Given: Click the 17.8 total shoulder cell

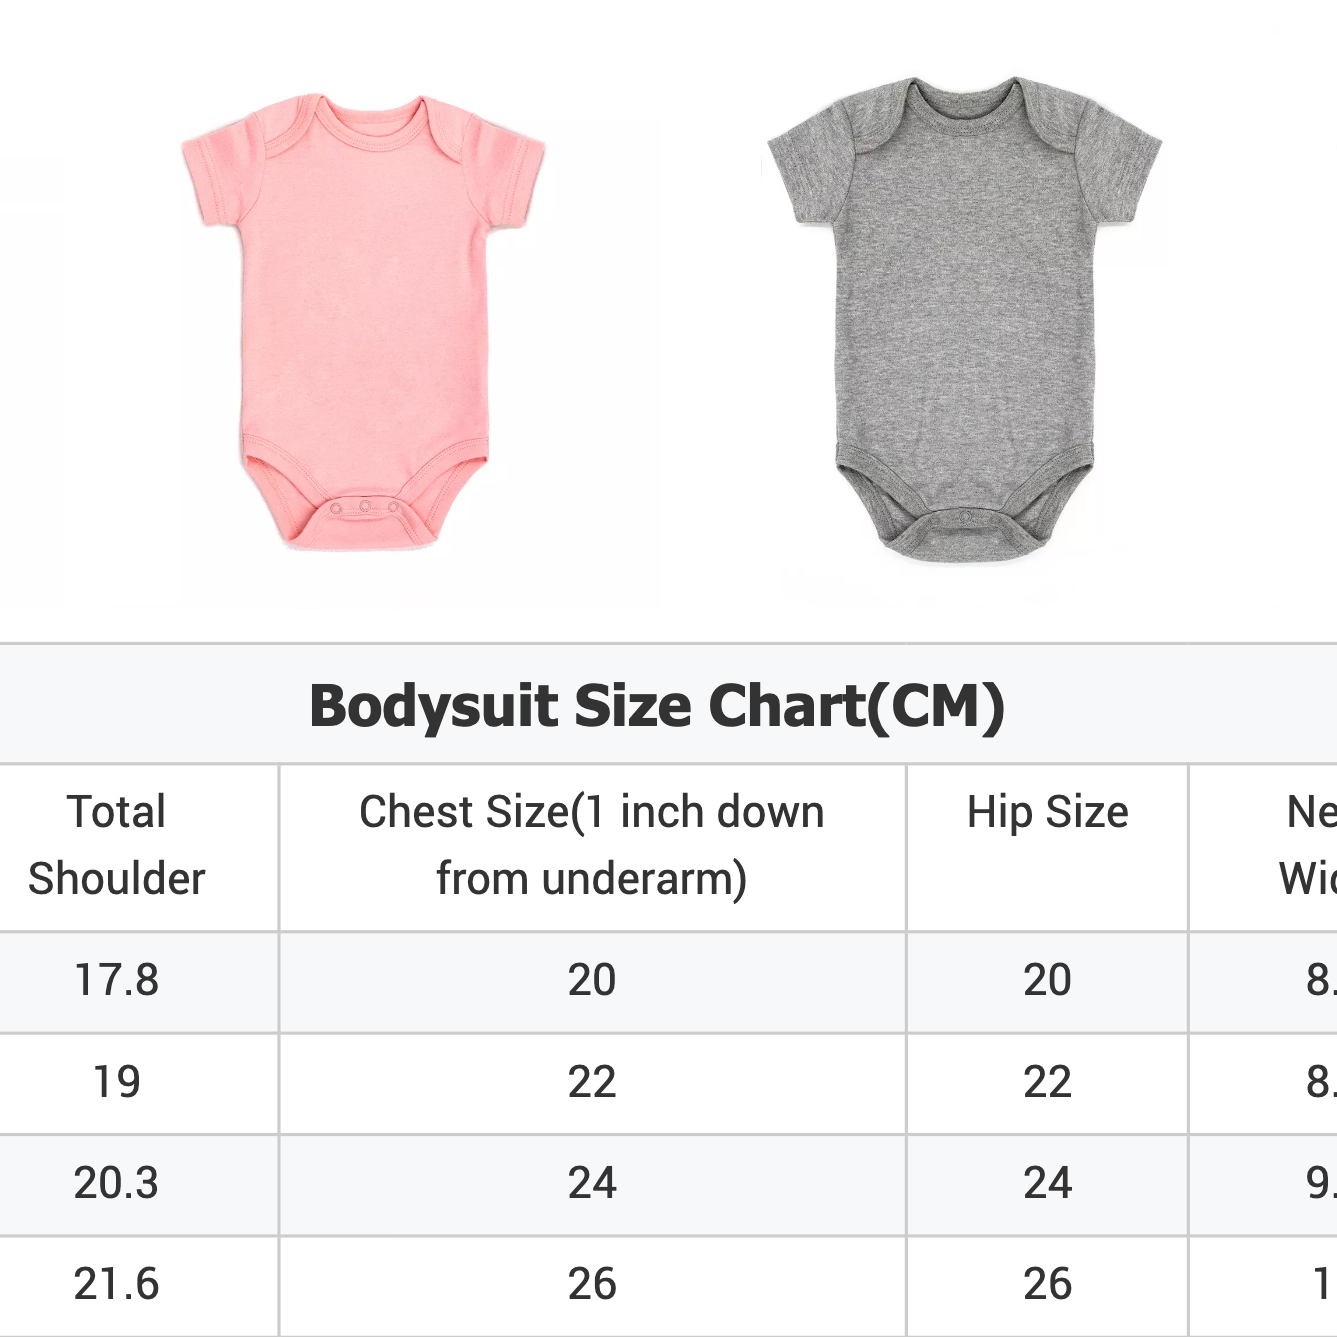Looking at the screenshot, I should 117,980.
